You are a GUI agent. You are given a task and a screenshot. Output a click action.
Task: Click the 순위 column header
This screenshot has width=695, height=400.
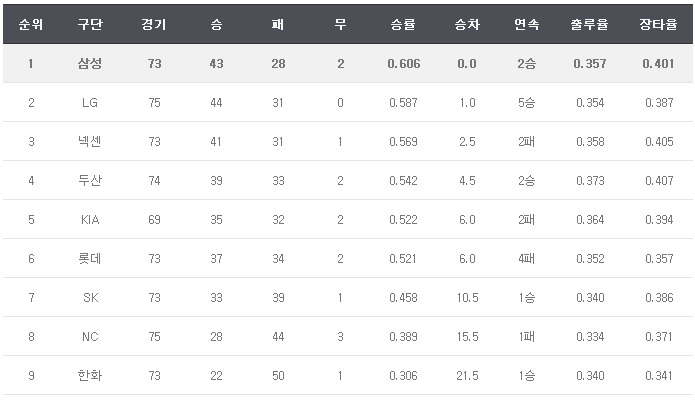31,24
